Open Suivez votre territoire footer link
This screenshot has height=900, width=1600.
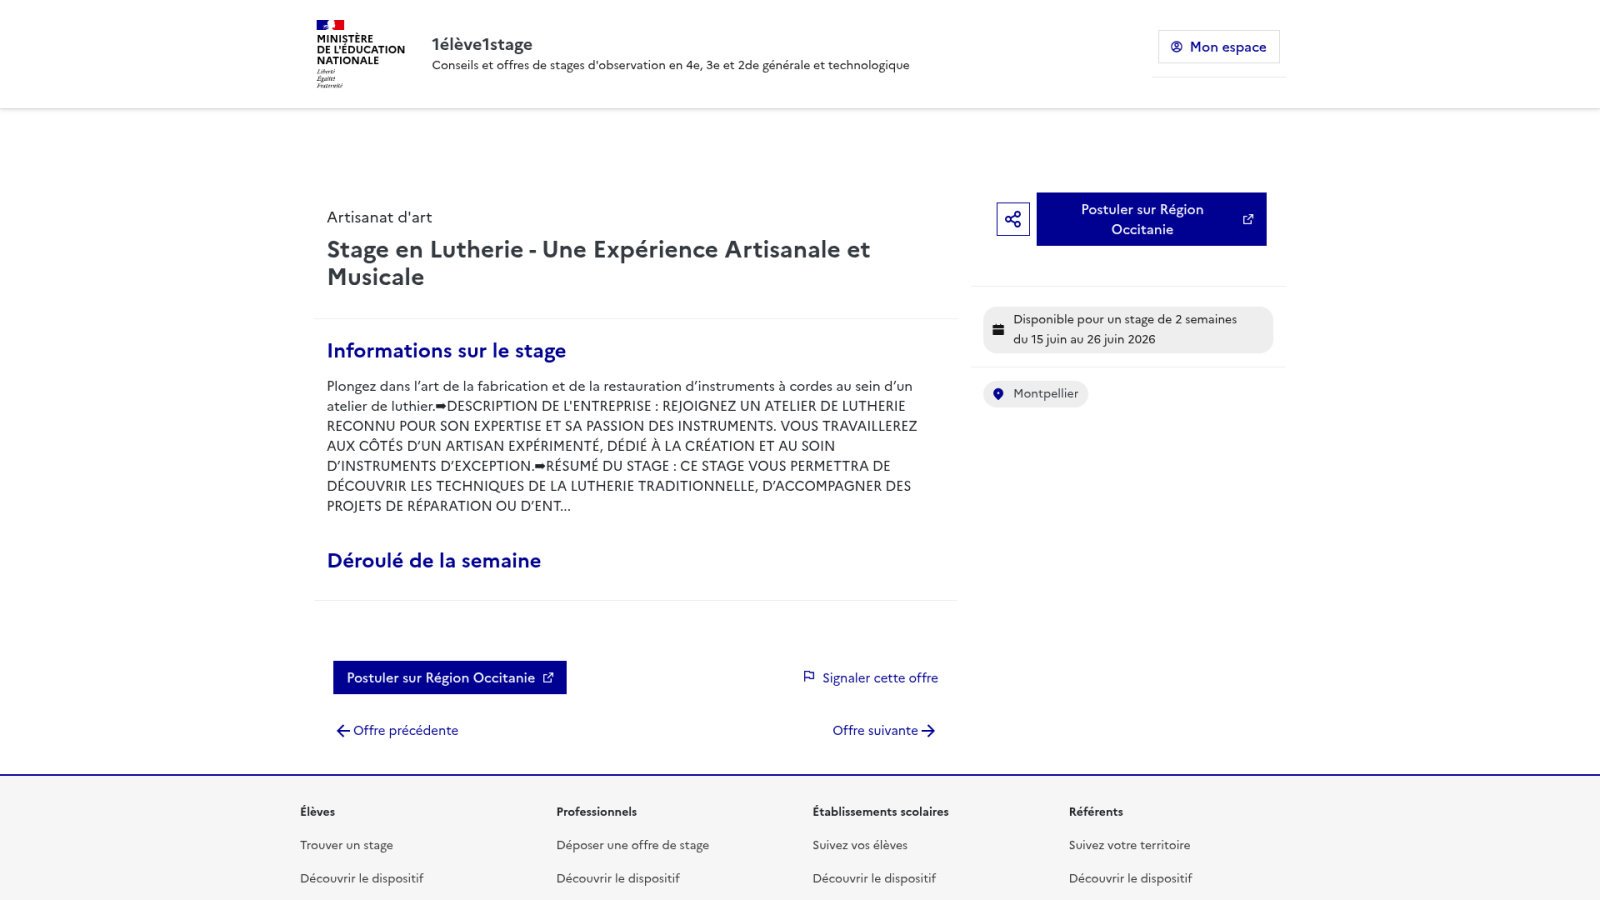(1130, 845)
